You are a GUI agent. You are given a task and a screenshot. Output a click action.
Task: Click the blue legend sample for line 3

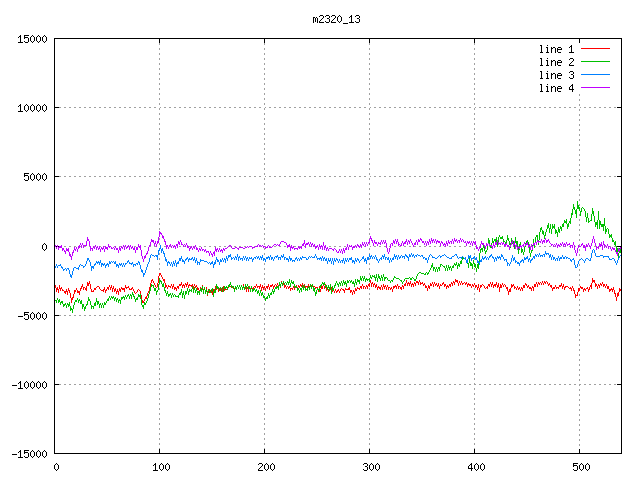tap(595, 75)
